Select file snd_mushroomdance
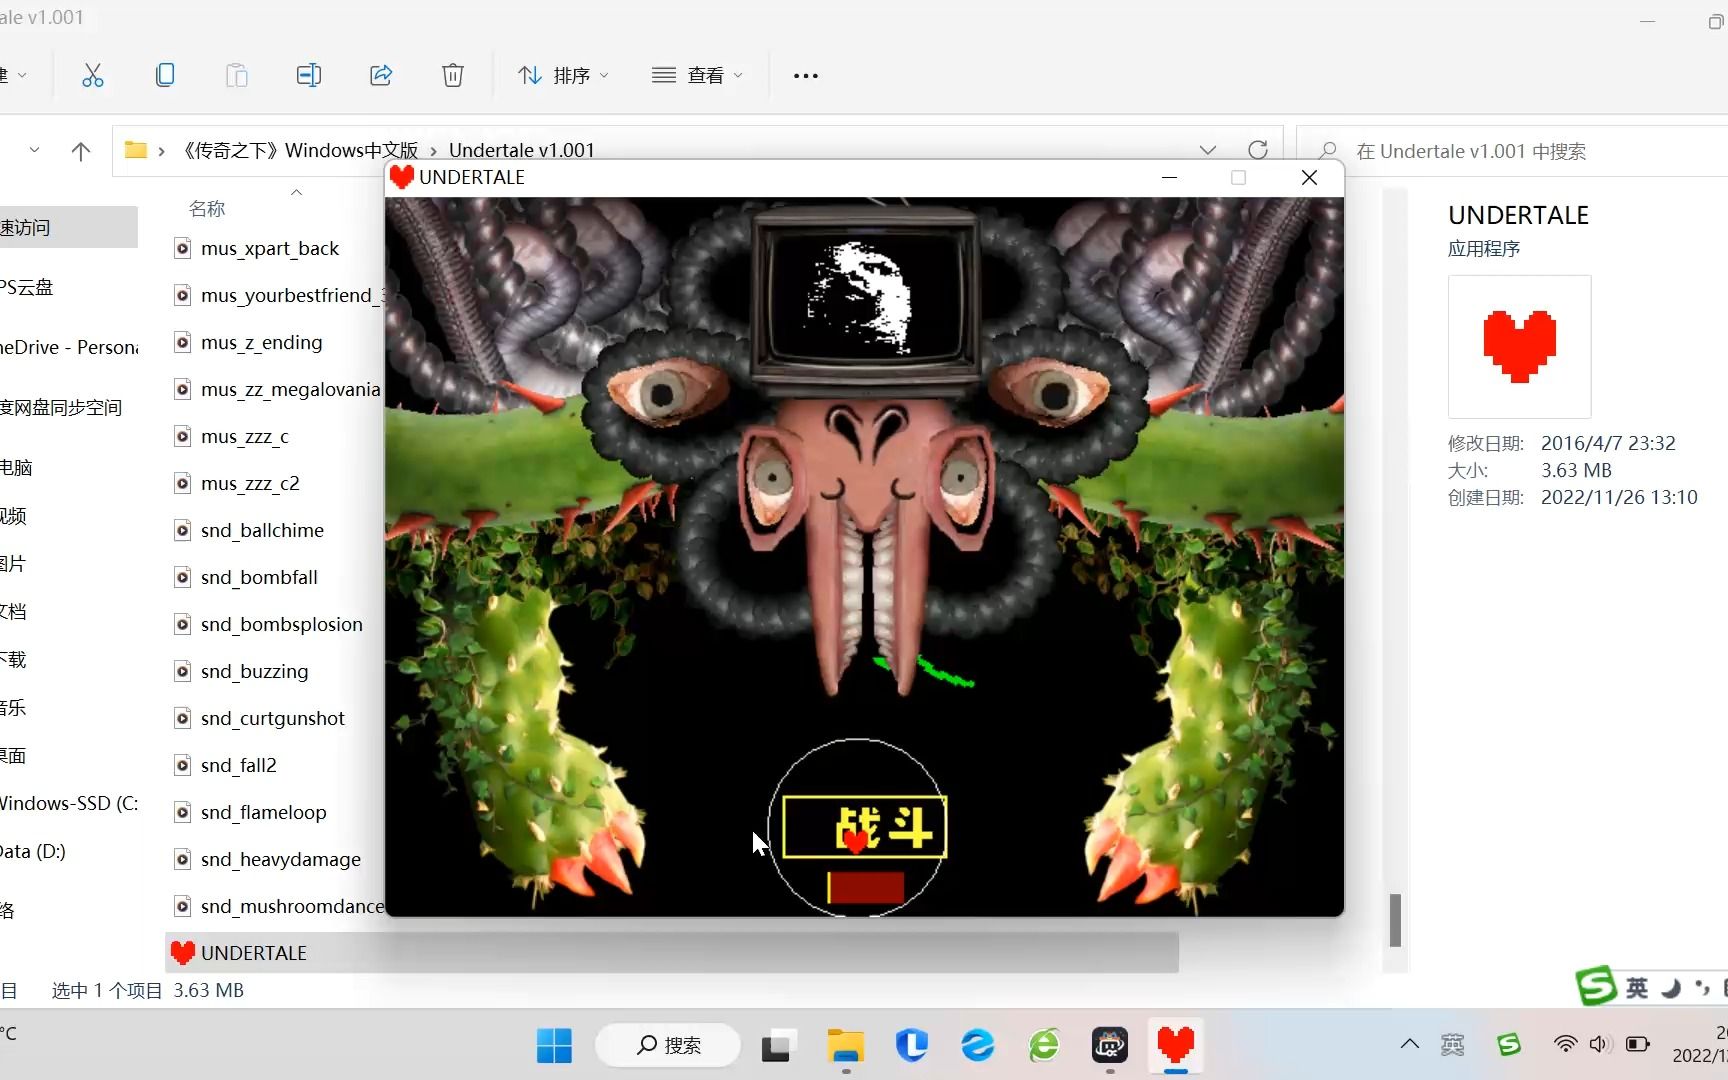The width and height of the screenshot is (1728, 1080). click(279, 906)
